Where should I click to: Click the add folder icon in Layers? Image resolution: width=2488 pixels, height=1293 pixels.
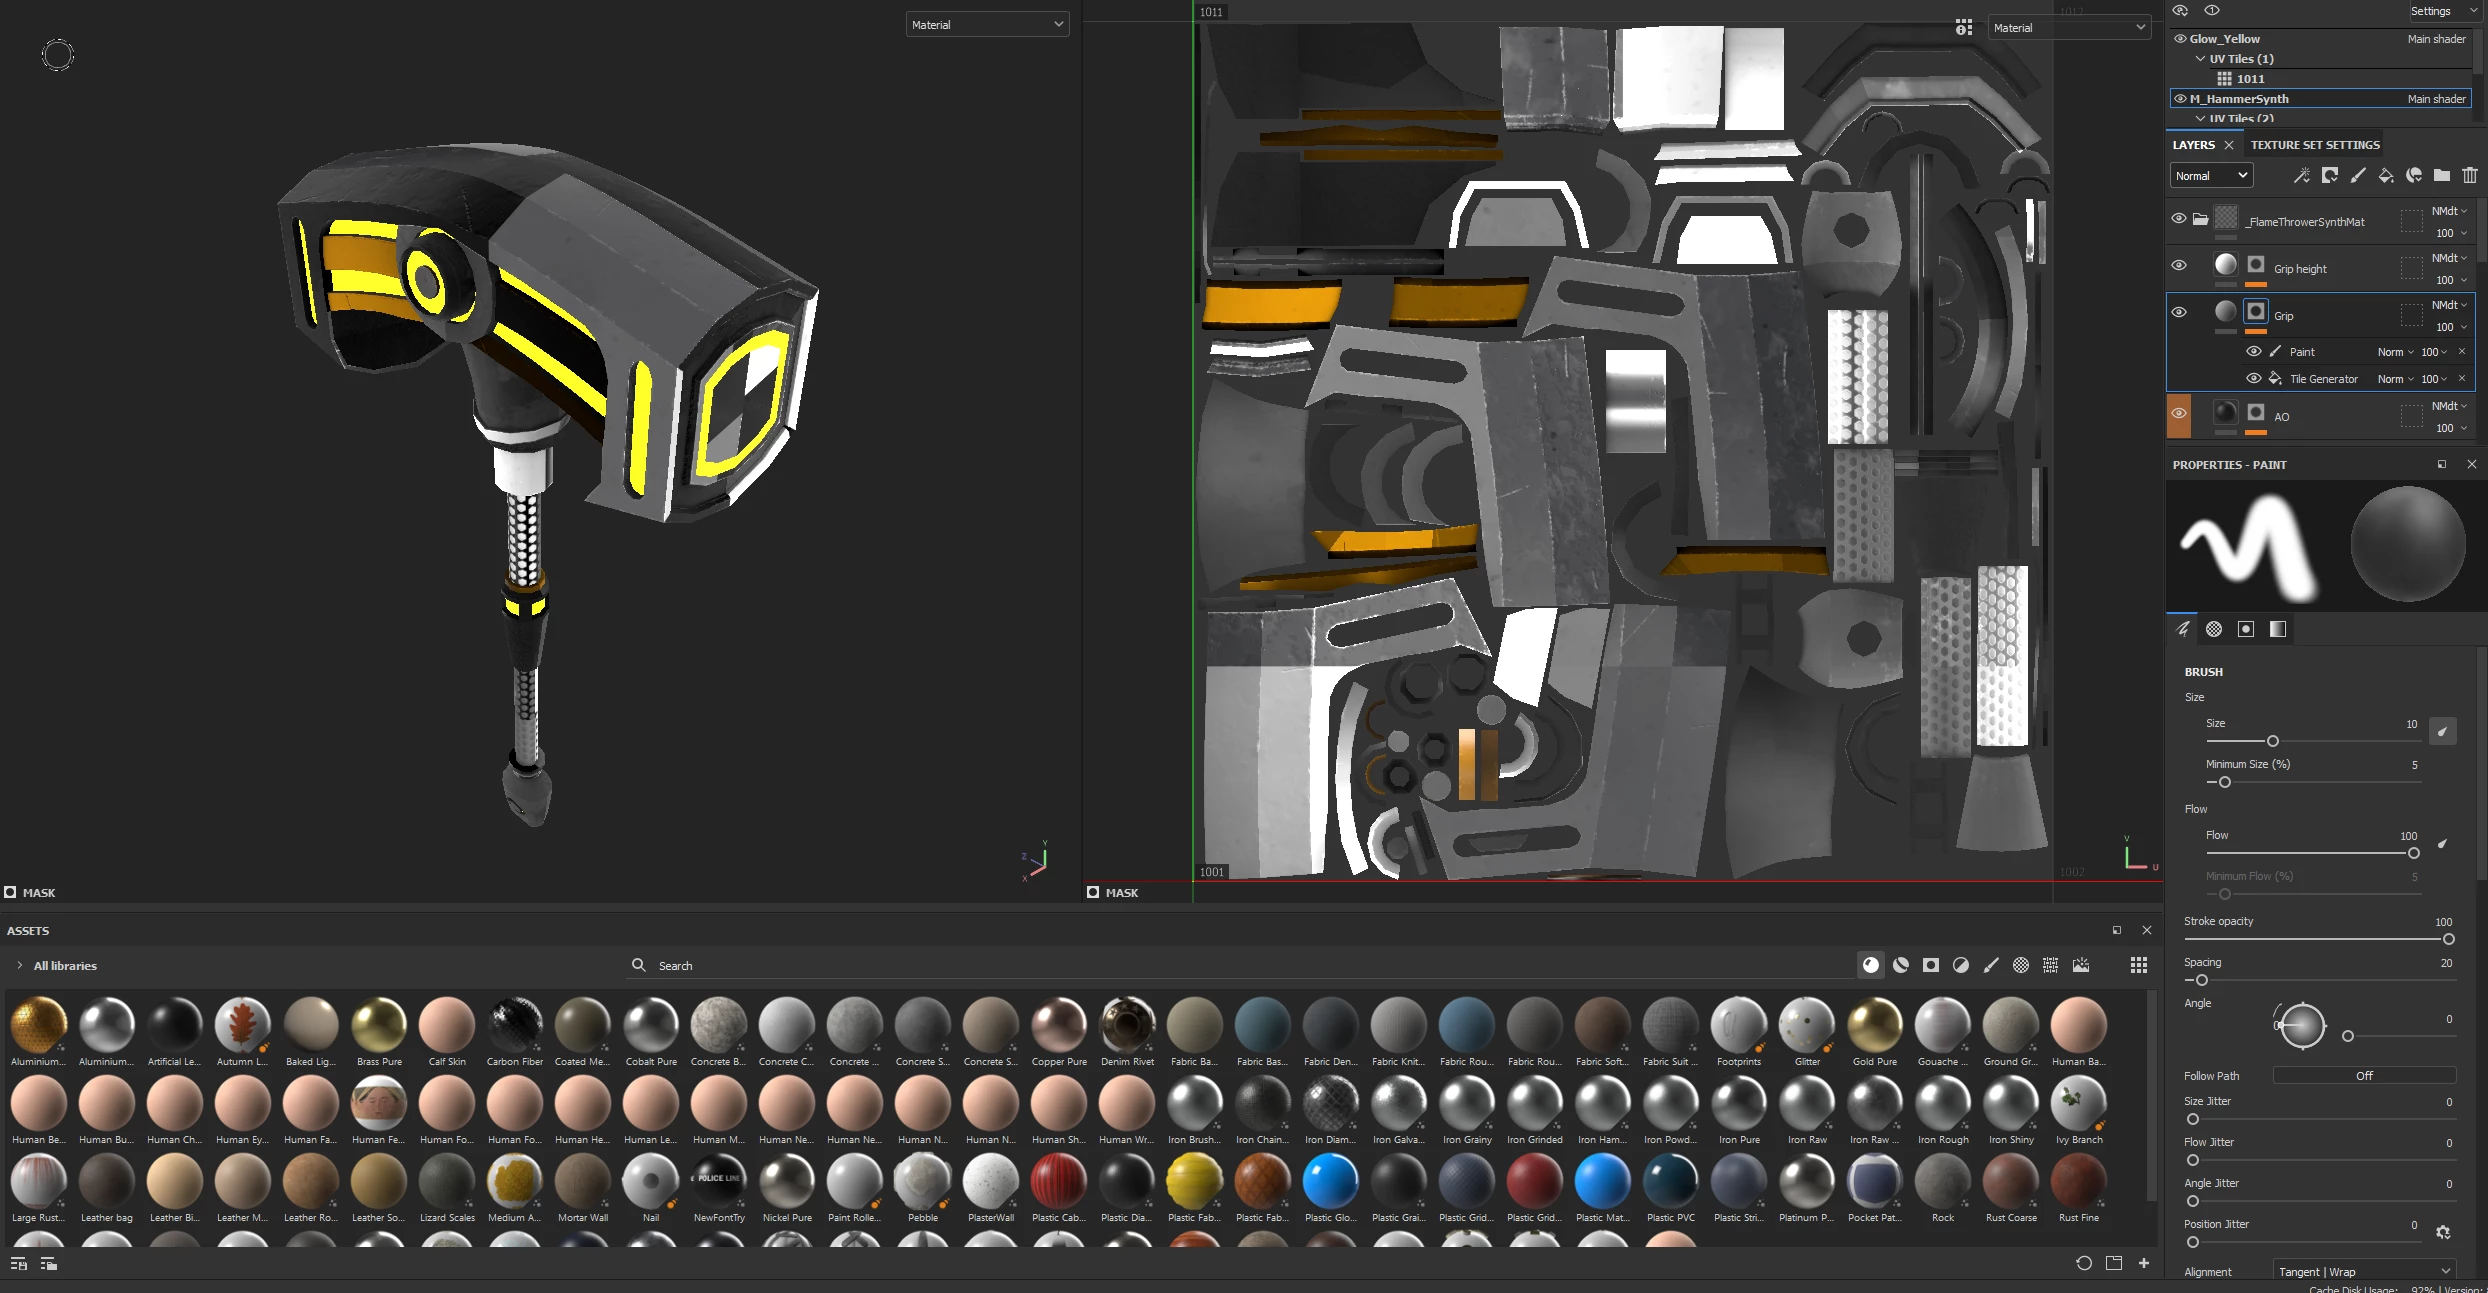2442,176
